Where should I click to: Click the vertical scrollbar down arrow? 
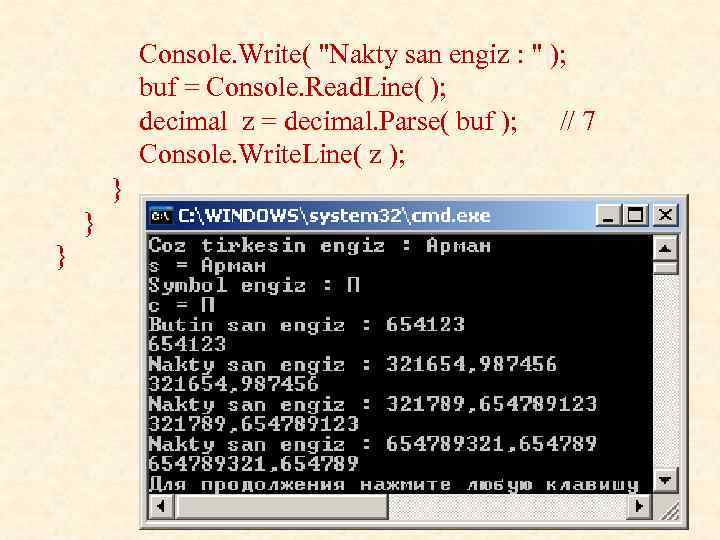665,480
